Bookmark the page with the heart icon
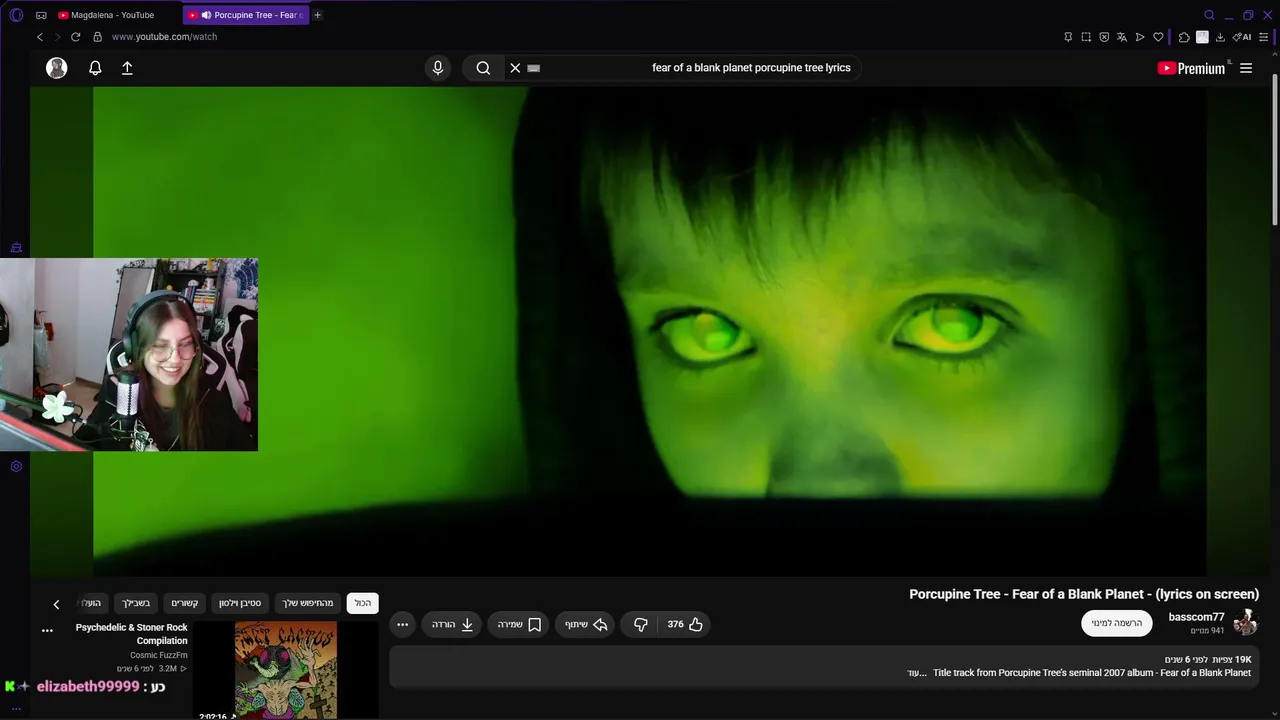Screen dimensions: 1280x720 point(1158,37)
